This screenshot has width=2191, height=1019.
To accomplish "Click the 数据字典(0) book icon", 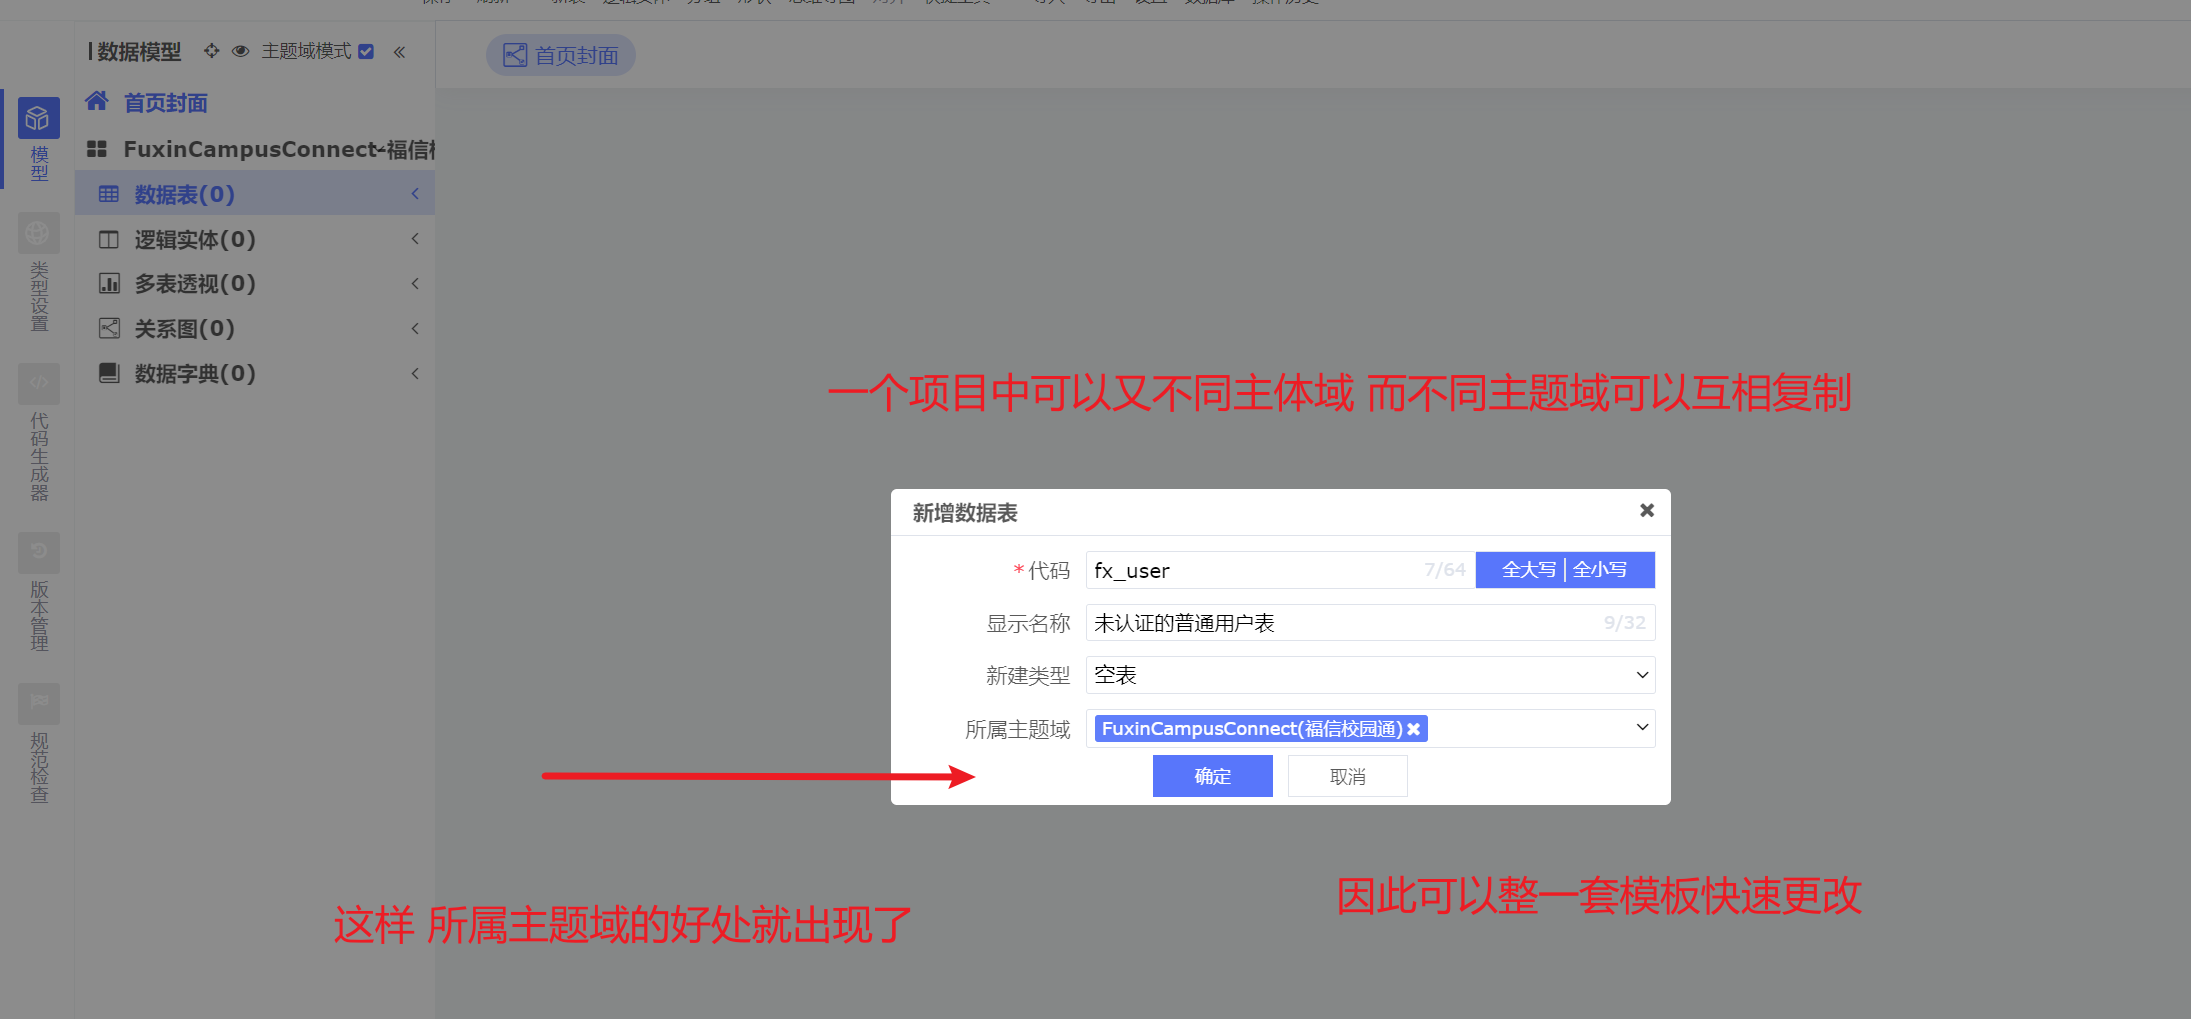I will [109, 373].
